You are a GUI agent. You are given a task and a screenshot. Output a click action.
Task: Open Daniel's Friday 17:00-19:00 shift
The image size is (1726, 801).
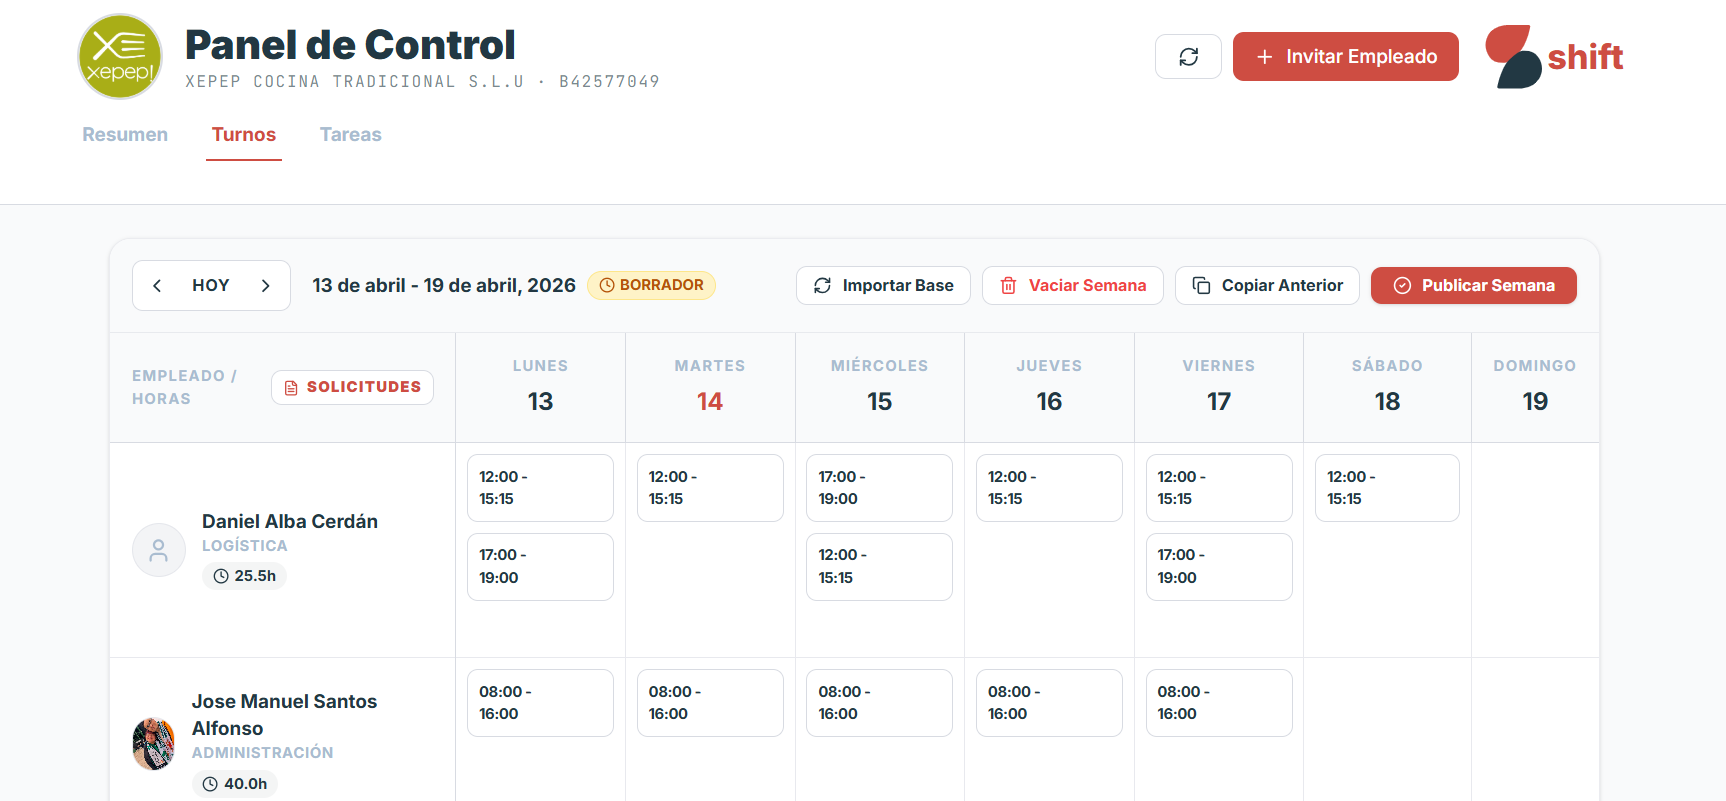coord(1219,567)
